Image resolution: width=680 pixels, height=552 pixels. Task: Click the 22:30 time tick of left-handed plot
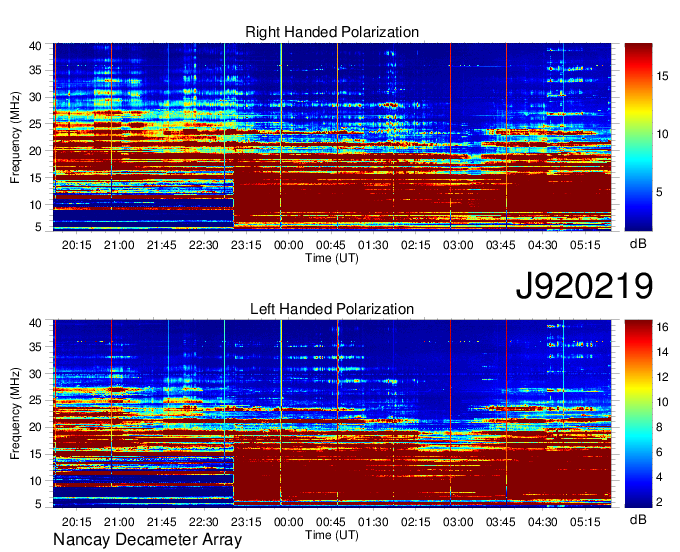click(204, 522)
